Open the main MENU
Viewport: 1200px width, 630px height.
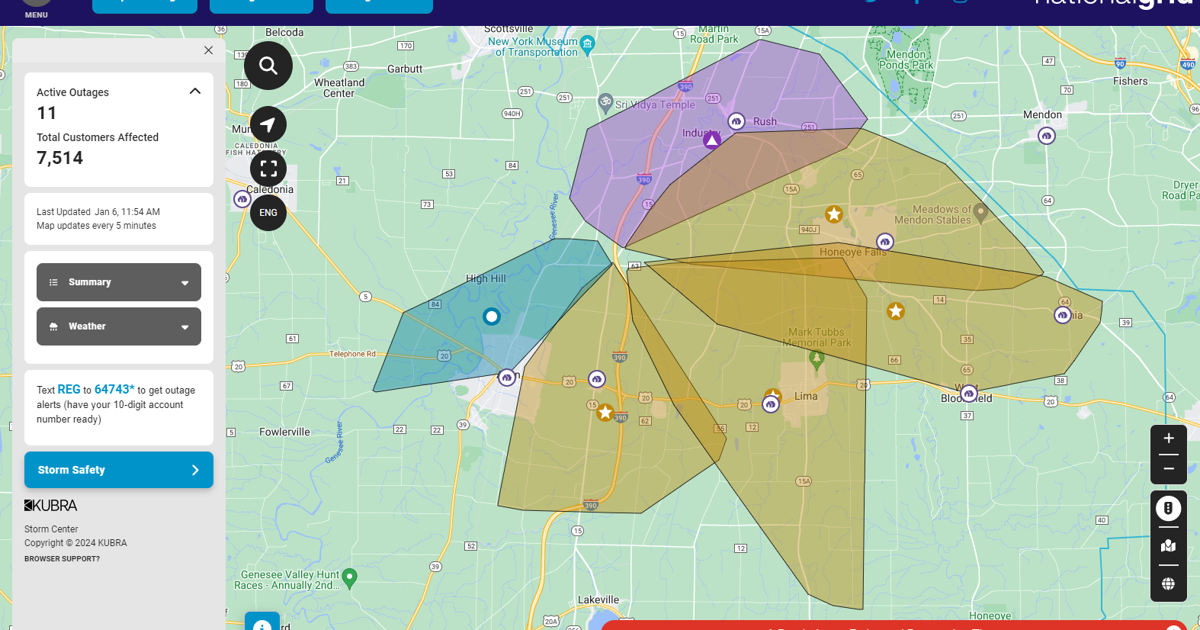(36, 8)
